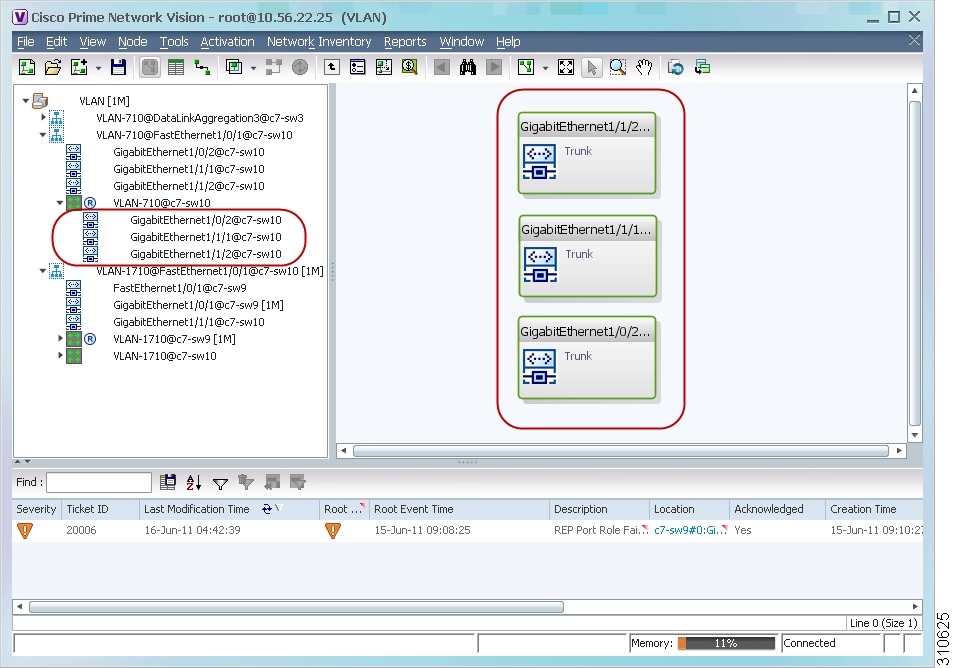The width and height of the screenshot is (954, 668).
Task: Open the Tools menu
Action: 174,41
